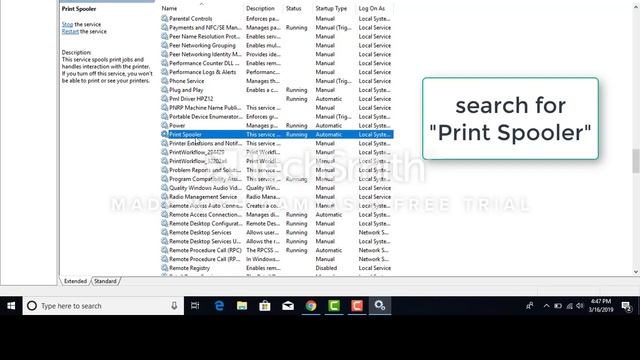Open the green Camtasia taskbar icon
Image resolution: width=640 pixels, height=360 pixels.
coord(334,306)
